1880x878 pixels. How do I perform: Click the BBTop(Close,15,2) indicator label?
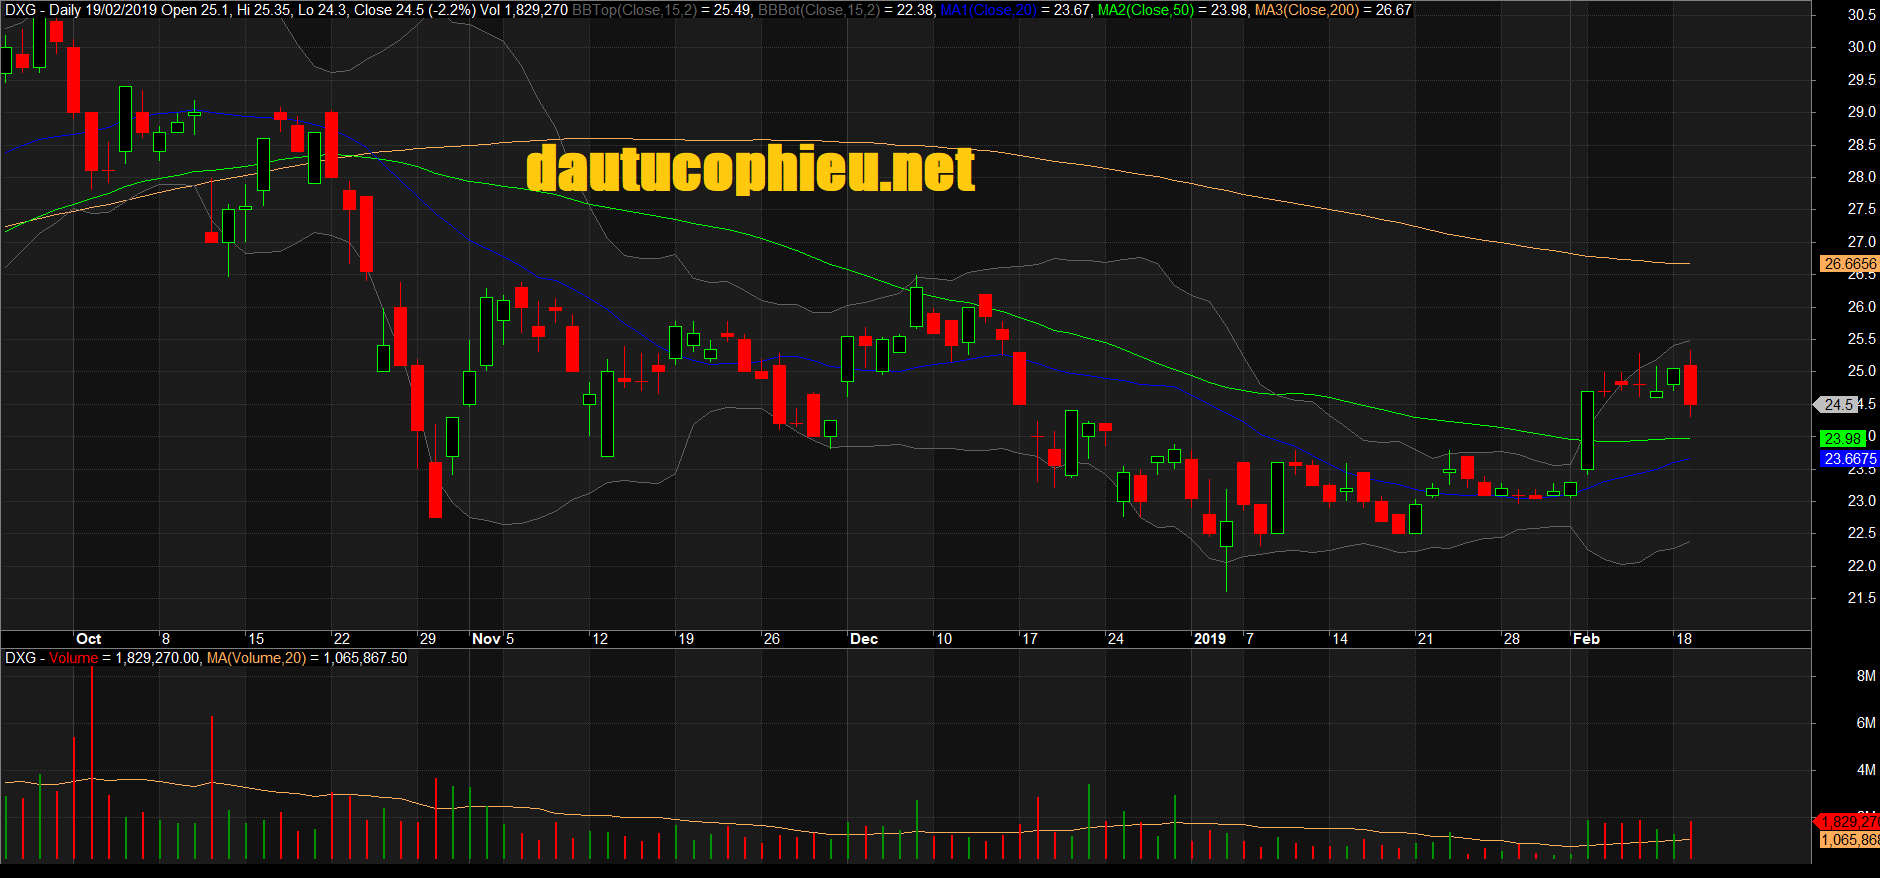point(633,10)
